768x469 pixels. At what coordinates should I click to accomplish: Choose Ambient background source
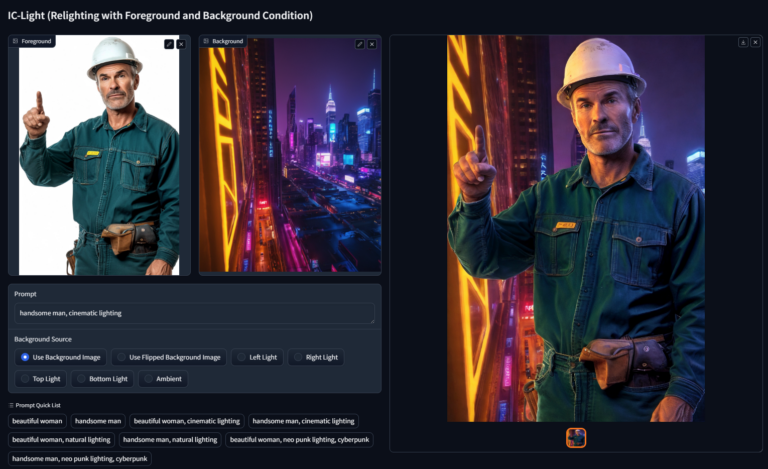pyautogui.click(x=163, y=379)
